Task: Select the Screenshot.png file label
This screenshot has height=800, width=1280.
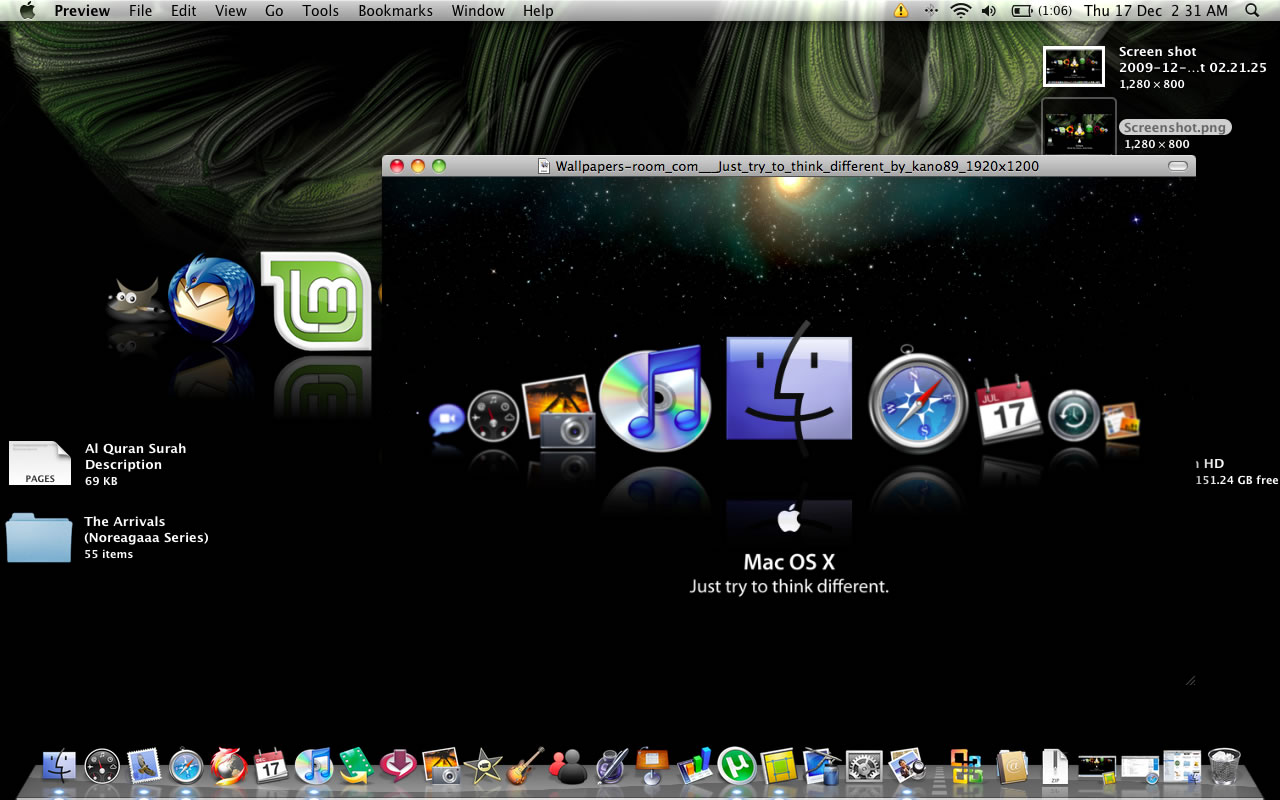Action: click(1175, 128)
